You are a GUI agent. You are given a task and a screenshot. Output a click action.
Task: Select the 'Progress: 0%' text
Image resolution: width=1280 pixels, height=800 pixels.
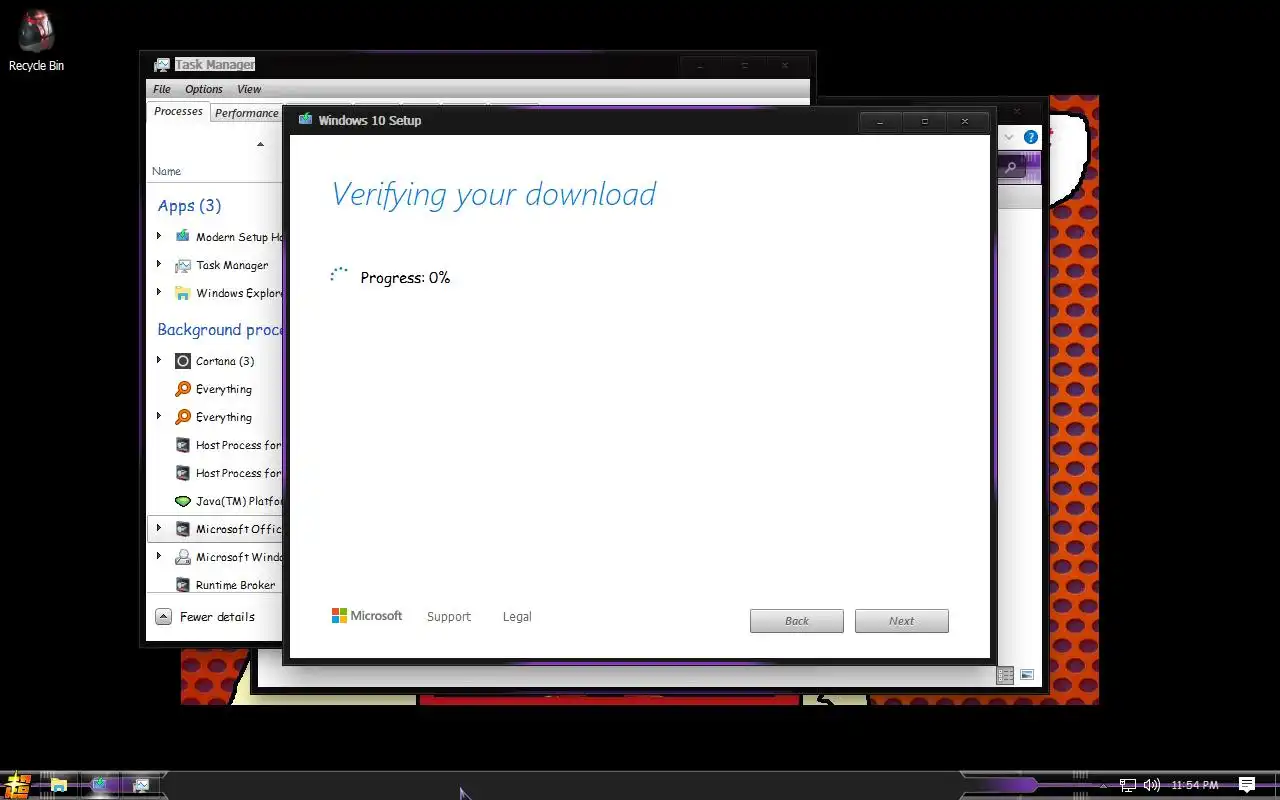click(405, 278)
